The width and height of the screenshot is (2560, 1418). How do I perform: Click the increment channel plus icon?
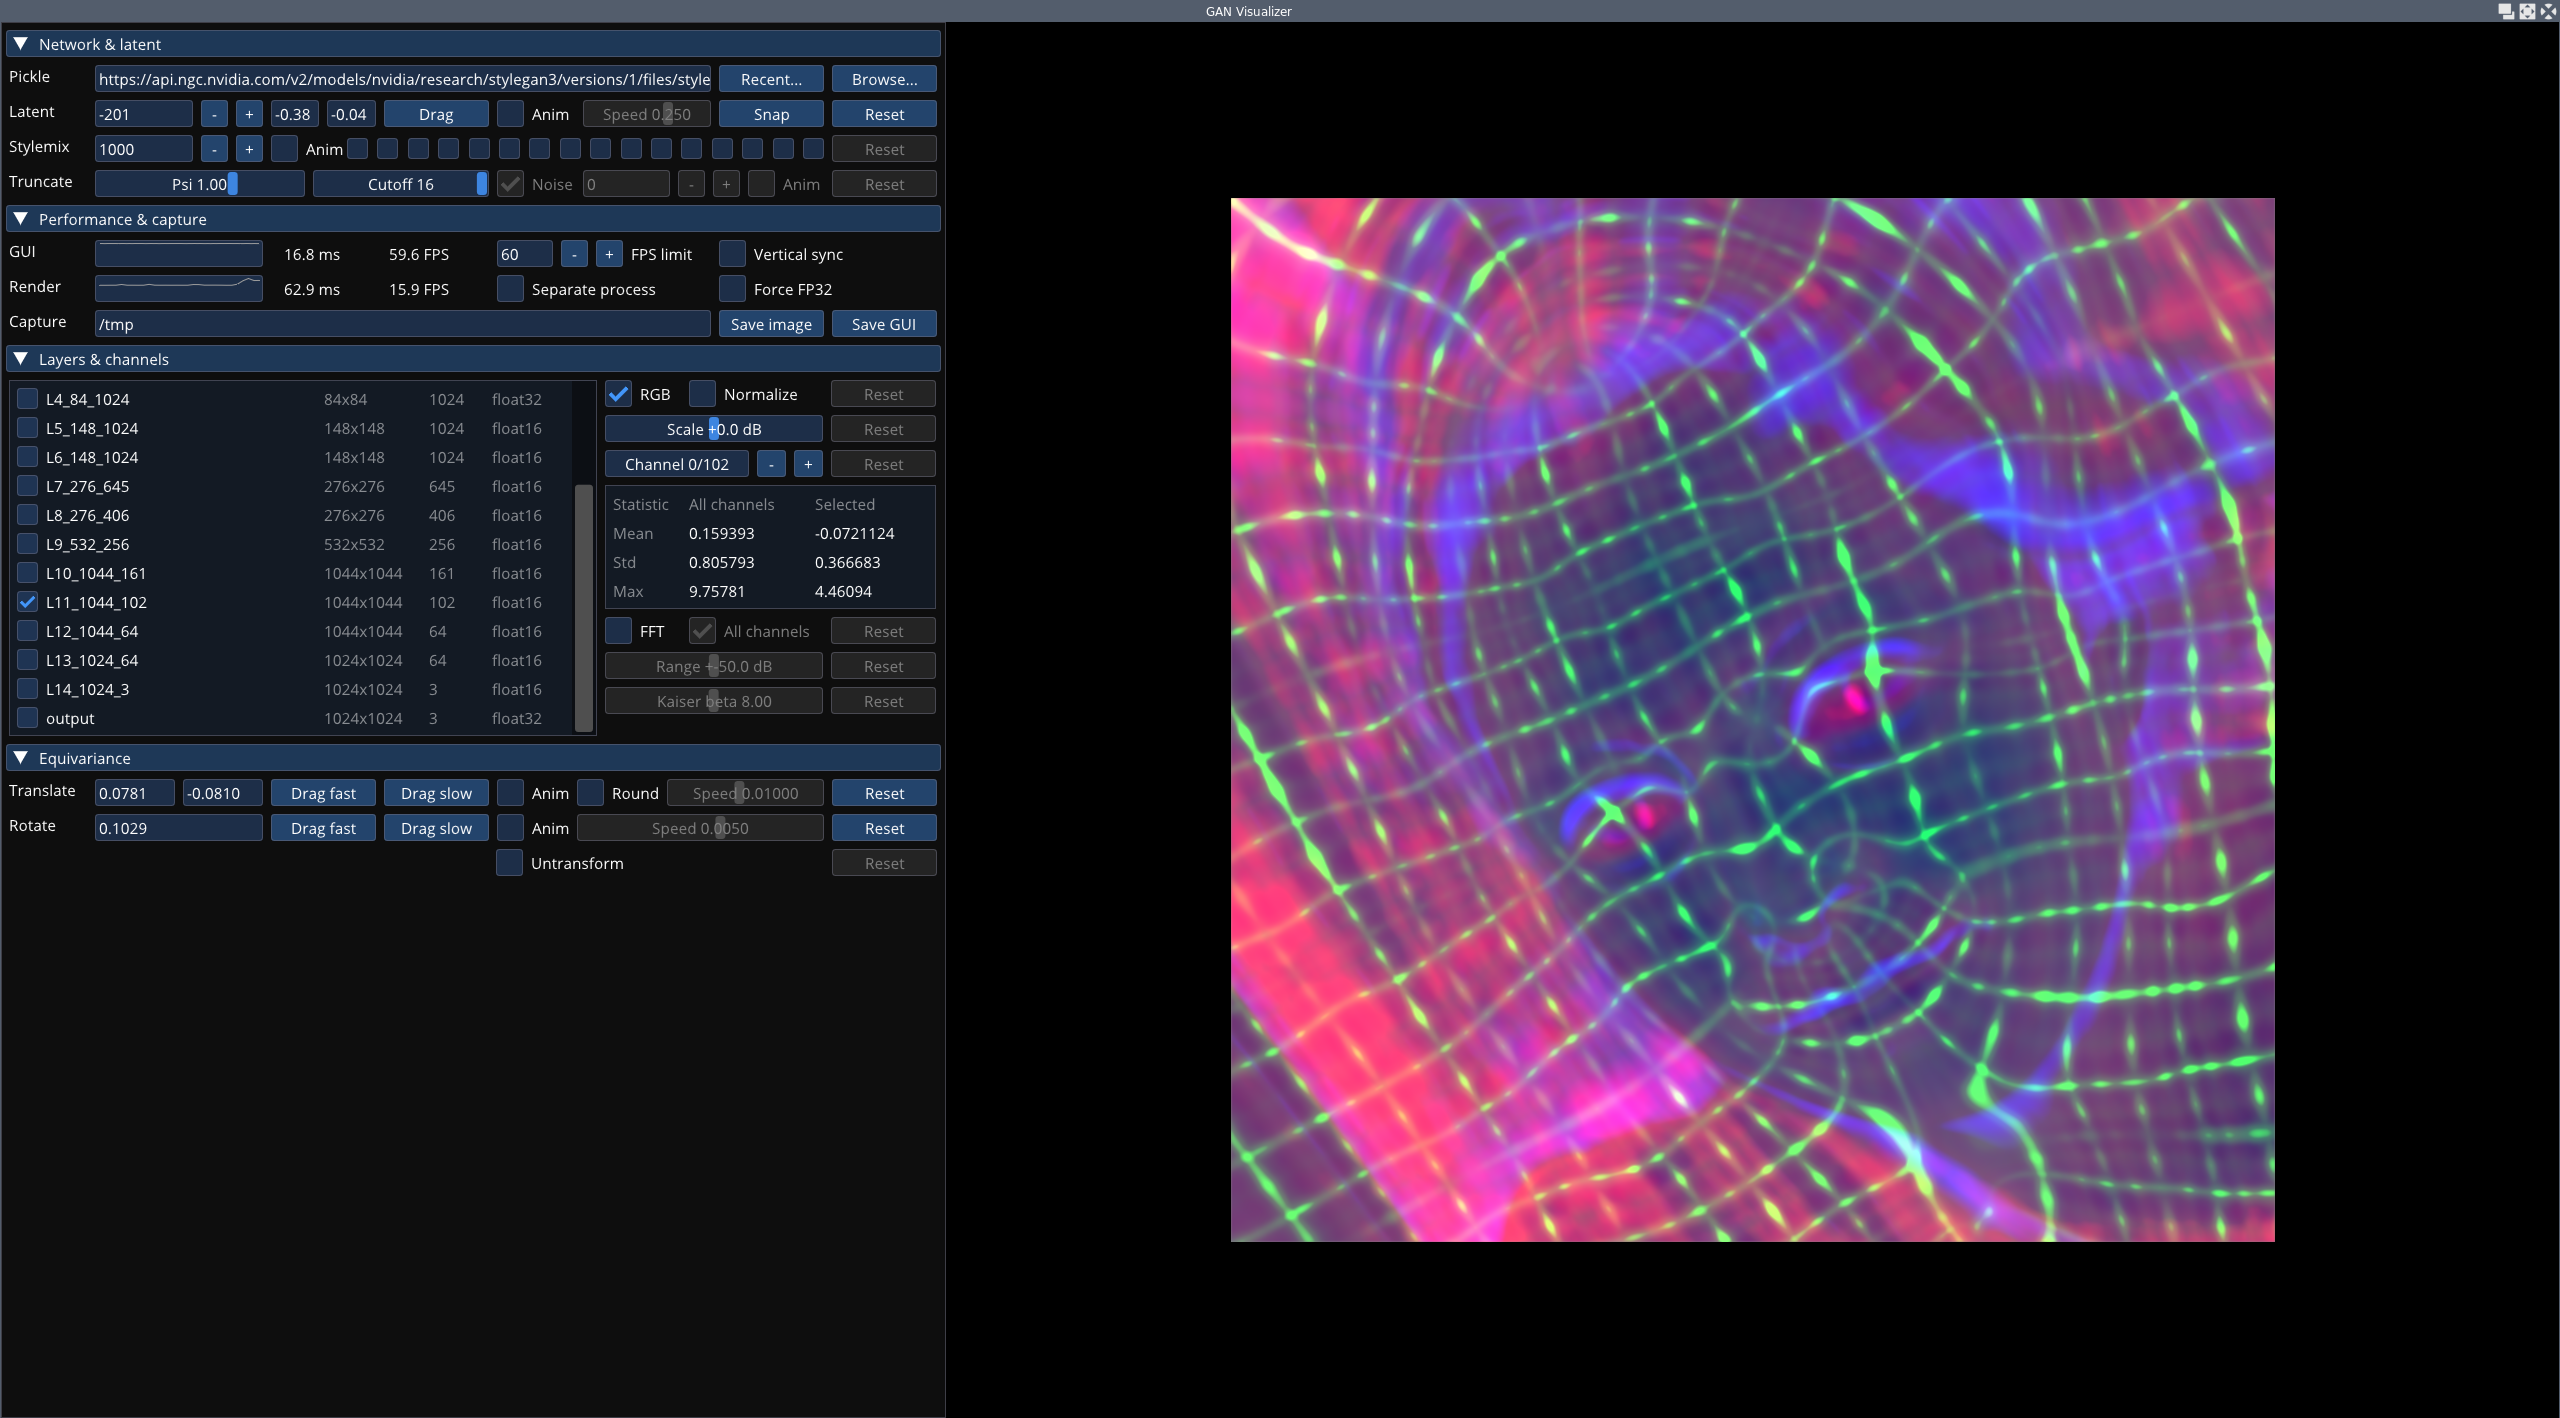(x=807, y=463)
